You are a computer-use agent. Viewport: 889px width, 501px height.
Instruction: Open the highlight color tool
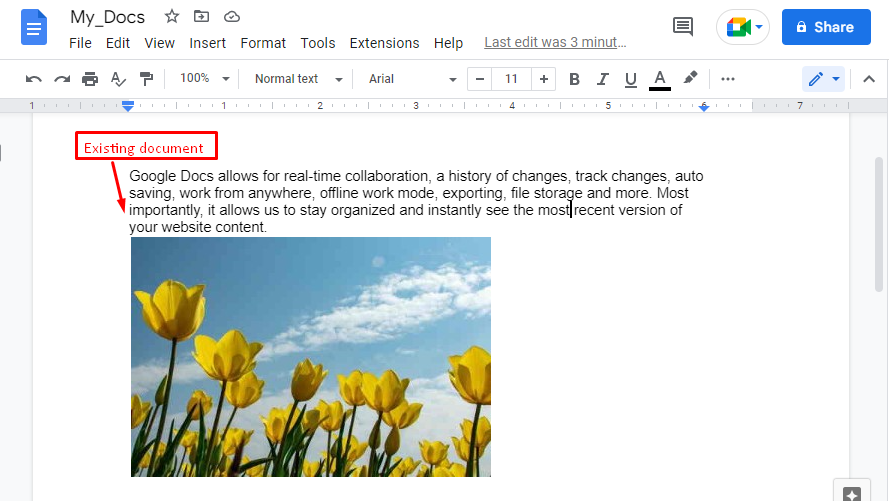pos(690,78)
